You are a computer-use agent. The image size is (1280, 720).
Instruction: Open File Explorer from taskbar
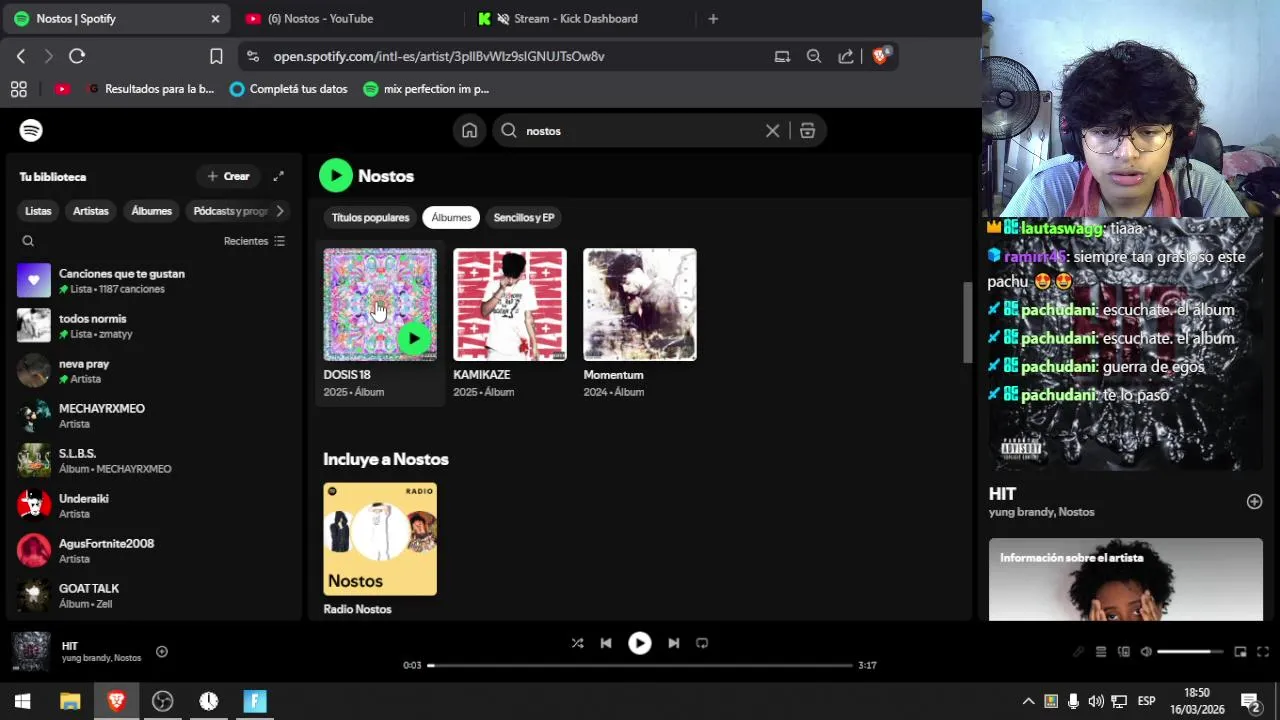(x=70, y=701)
